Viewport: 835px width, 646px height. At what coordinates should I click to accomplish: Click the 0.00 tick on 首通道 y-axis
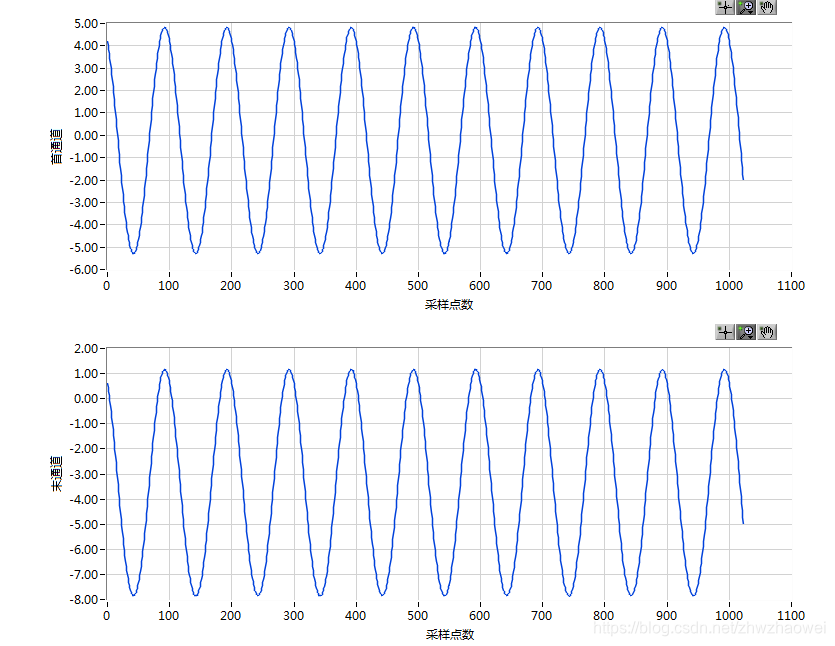[86, 135]
